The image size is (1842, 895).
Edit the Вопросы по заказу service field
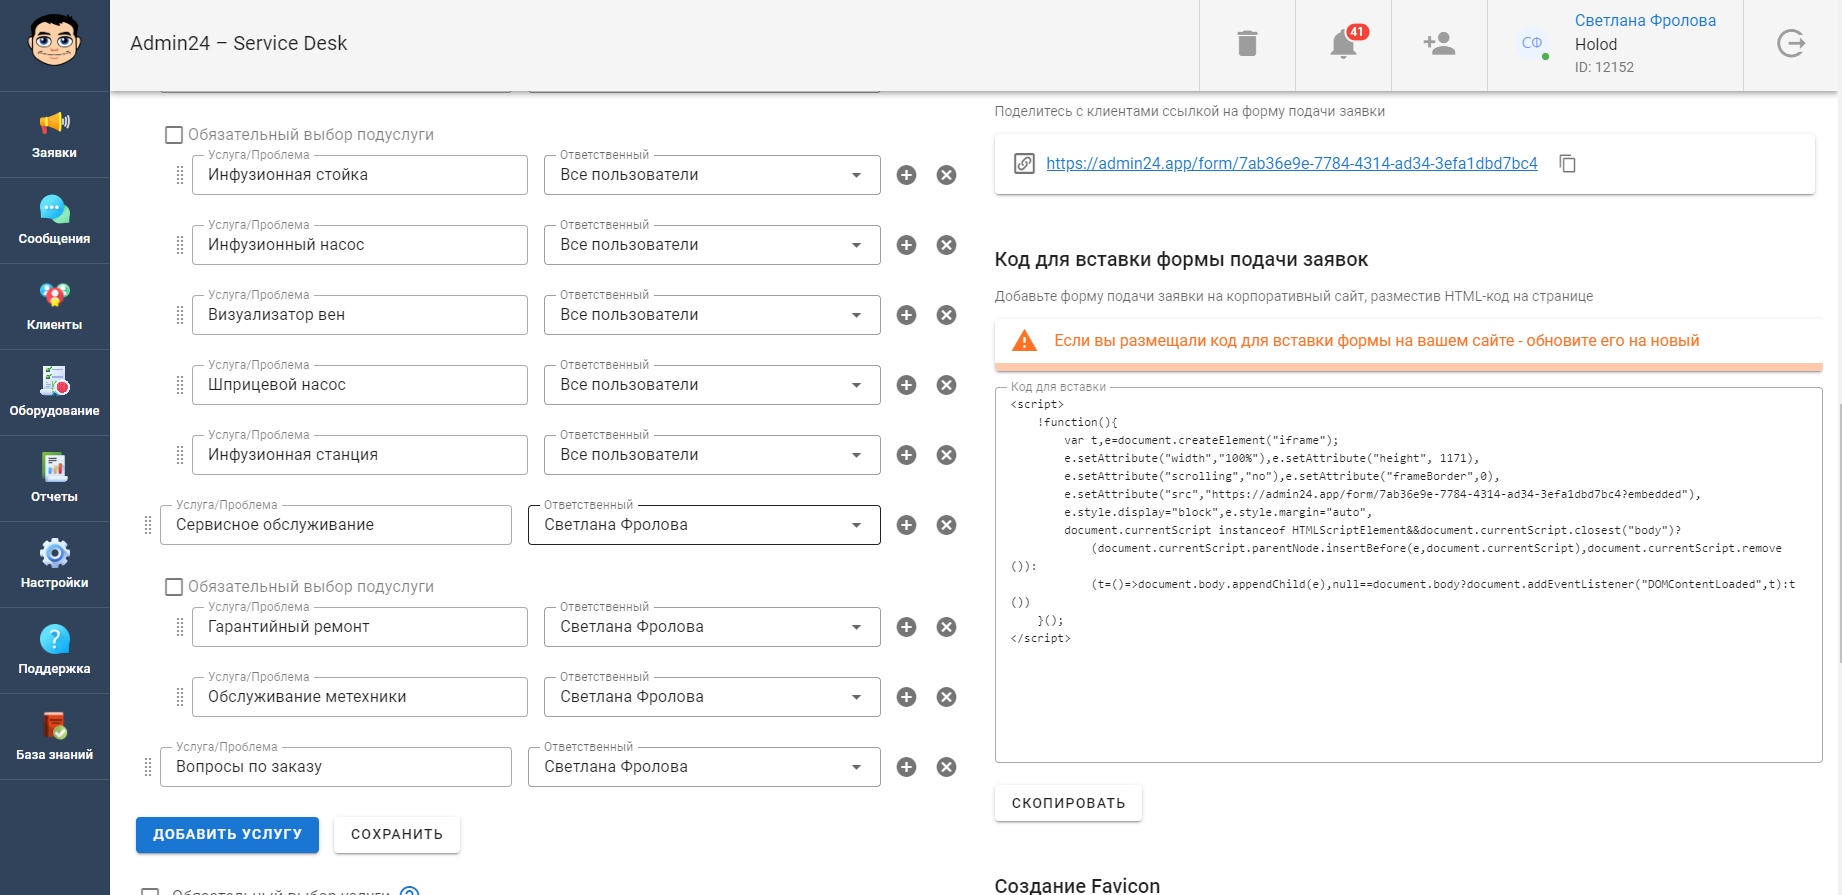pos(336,767)
